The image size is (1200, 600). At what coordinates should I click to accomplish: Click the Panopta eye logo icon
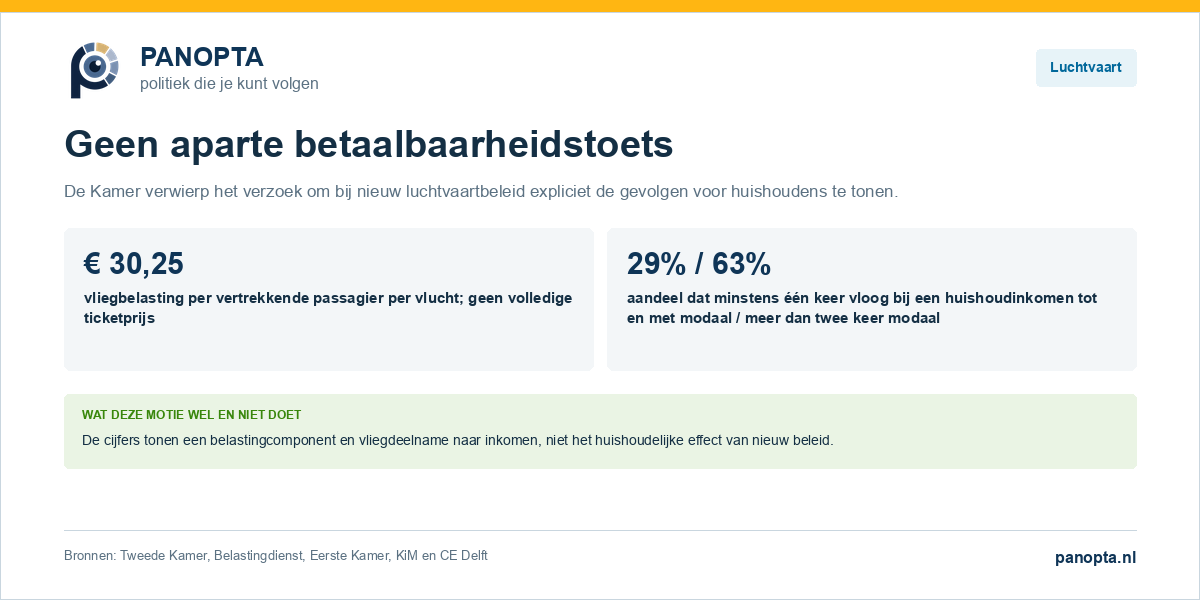[94, 69]
